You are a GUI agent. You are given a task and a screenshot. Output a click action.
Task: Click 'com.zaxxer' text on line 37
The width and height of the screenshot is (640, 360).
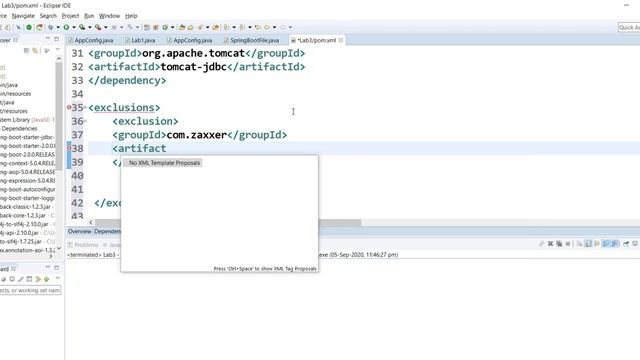[197, 135]
